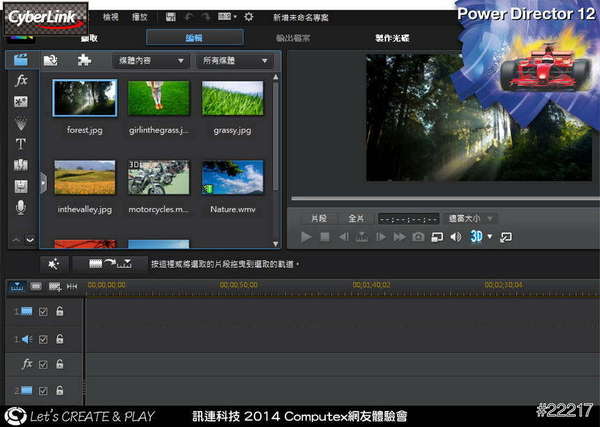Image resolution: width=600 pixels, height=427 pixels.
Task: Toggle the fx track enable checkbox
Action: [43, 364]
